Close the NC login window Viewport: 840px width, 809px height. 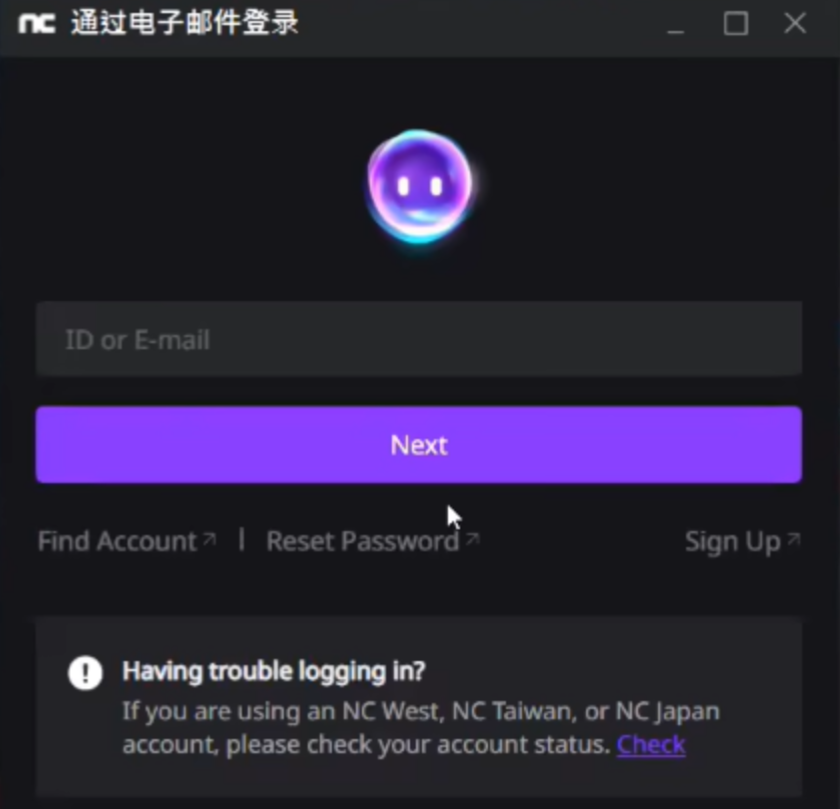point(795,24)
